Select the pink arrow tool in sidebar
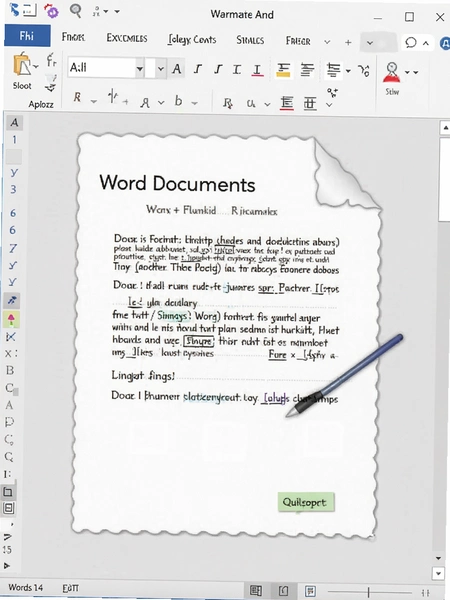 click(x=11, y=319)
